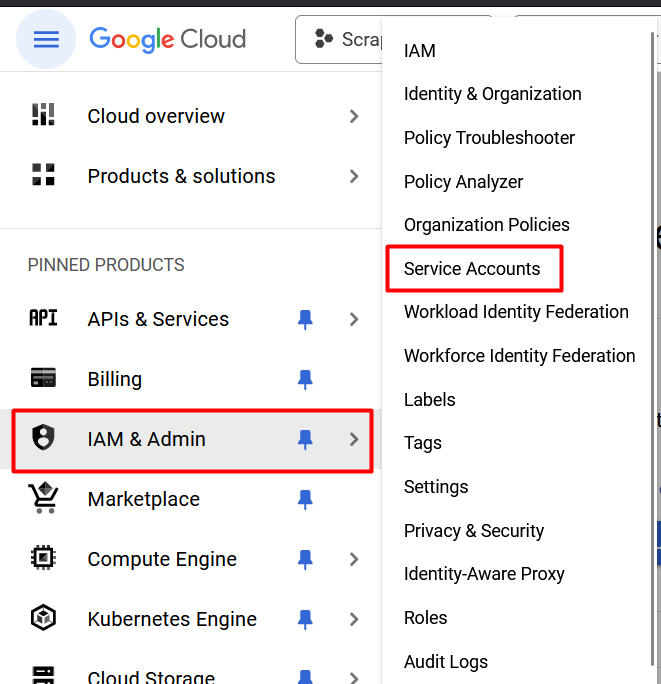Click the Marketplace cart icon
The height and width of the screenshot is (684, 661).
tap(43, 498)
